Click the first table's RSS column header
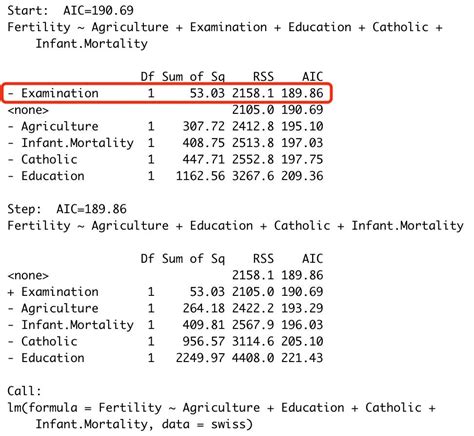 [263, 77]
